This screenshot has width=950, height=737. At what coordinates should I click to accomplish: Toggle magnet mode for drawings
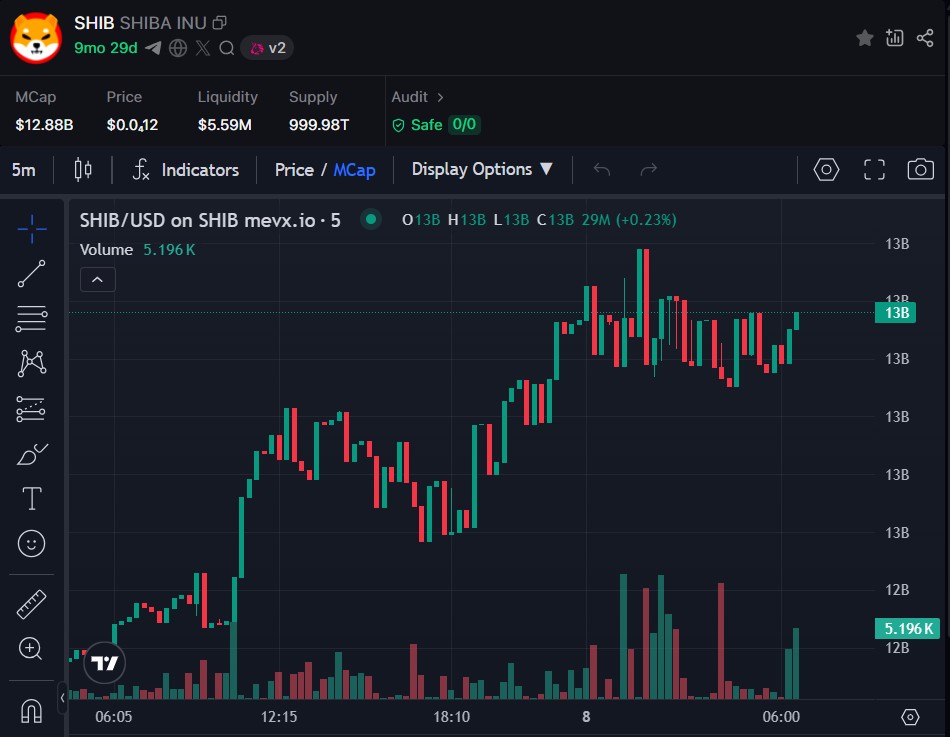click(32, 710)
